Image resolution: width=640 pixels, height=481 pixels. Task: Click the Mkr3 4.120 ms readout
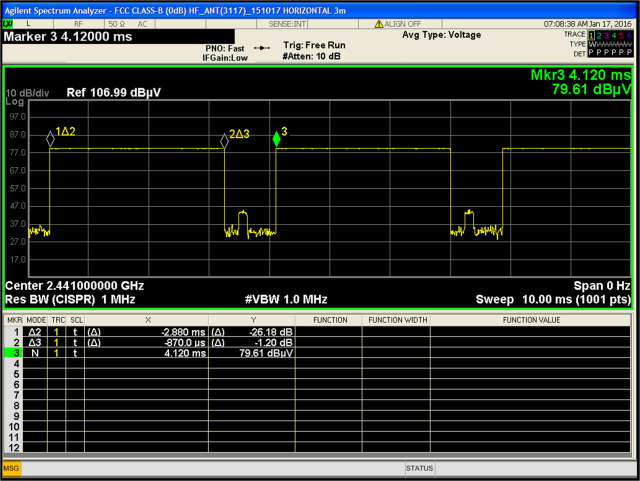[x=580, y=75]
